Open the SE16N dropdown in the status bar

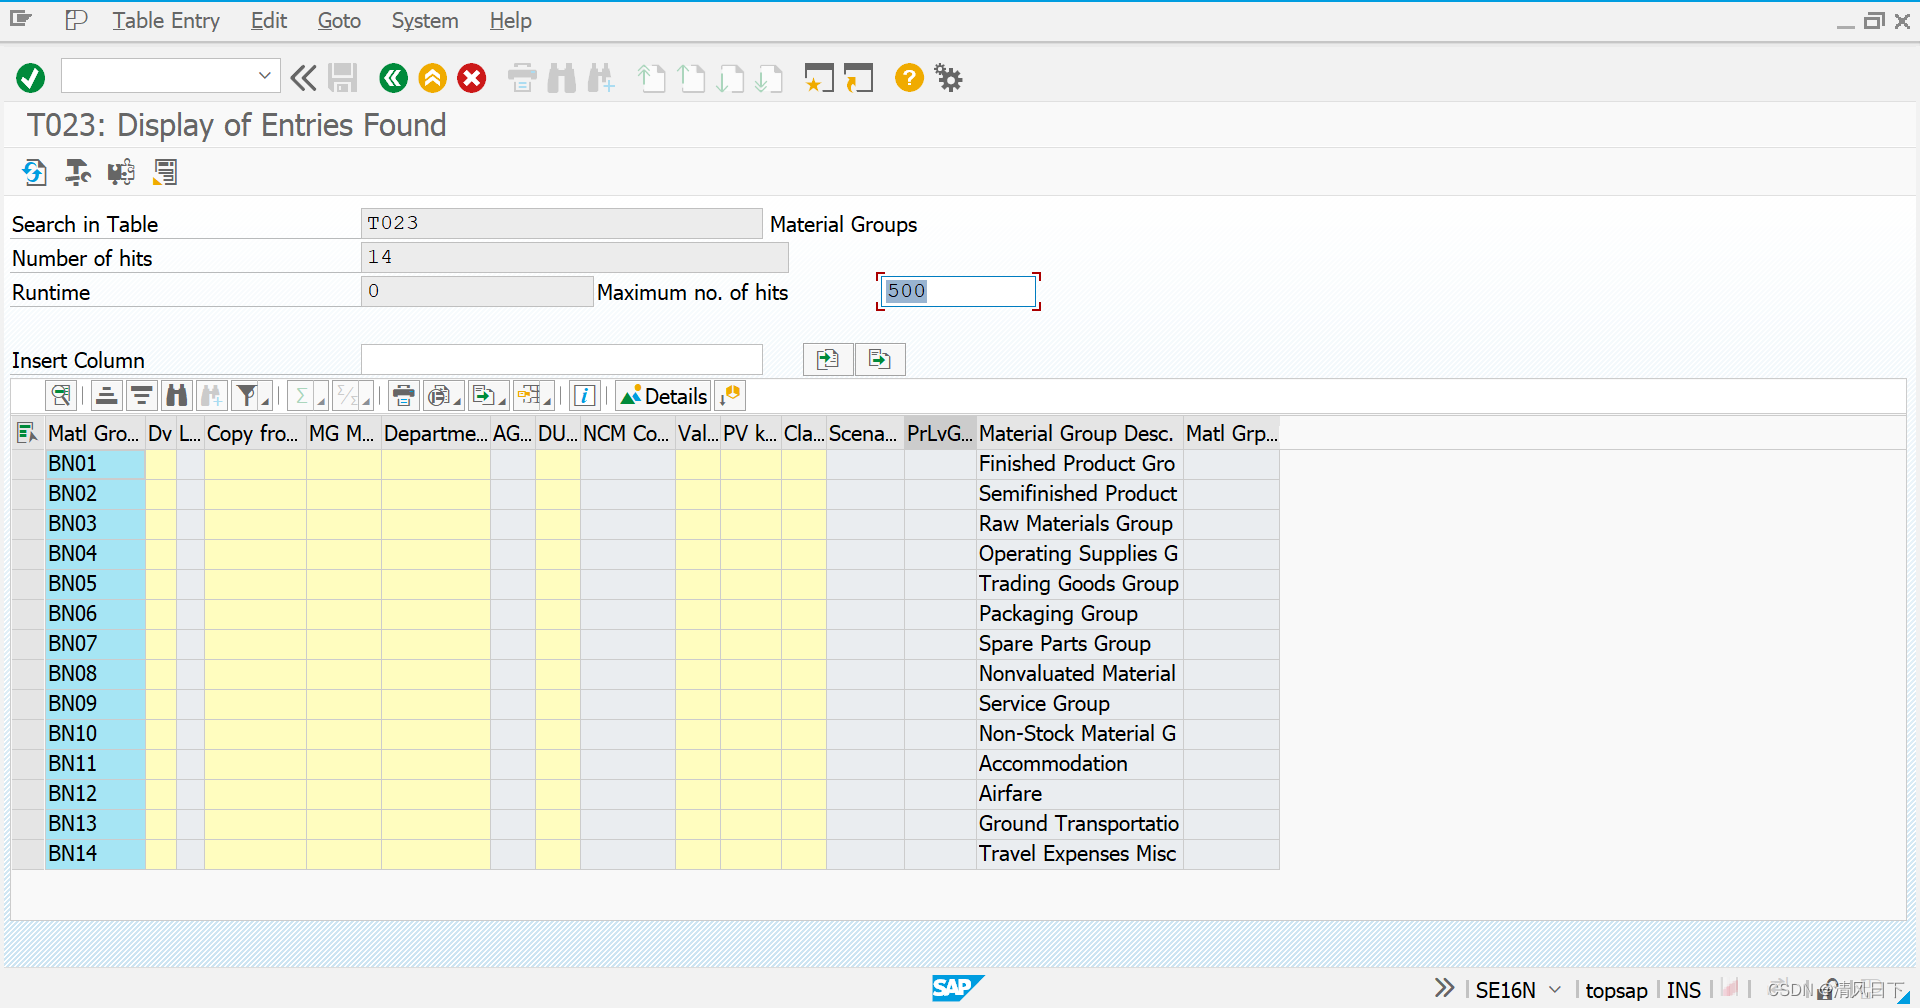(x=1552, y=989)
